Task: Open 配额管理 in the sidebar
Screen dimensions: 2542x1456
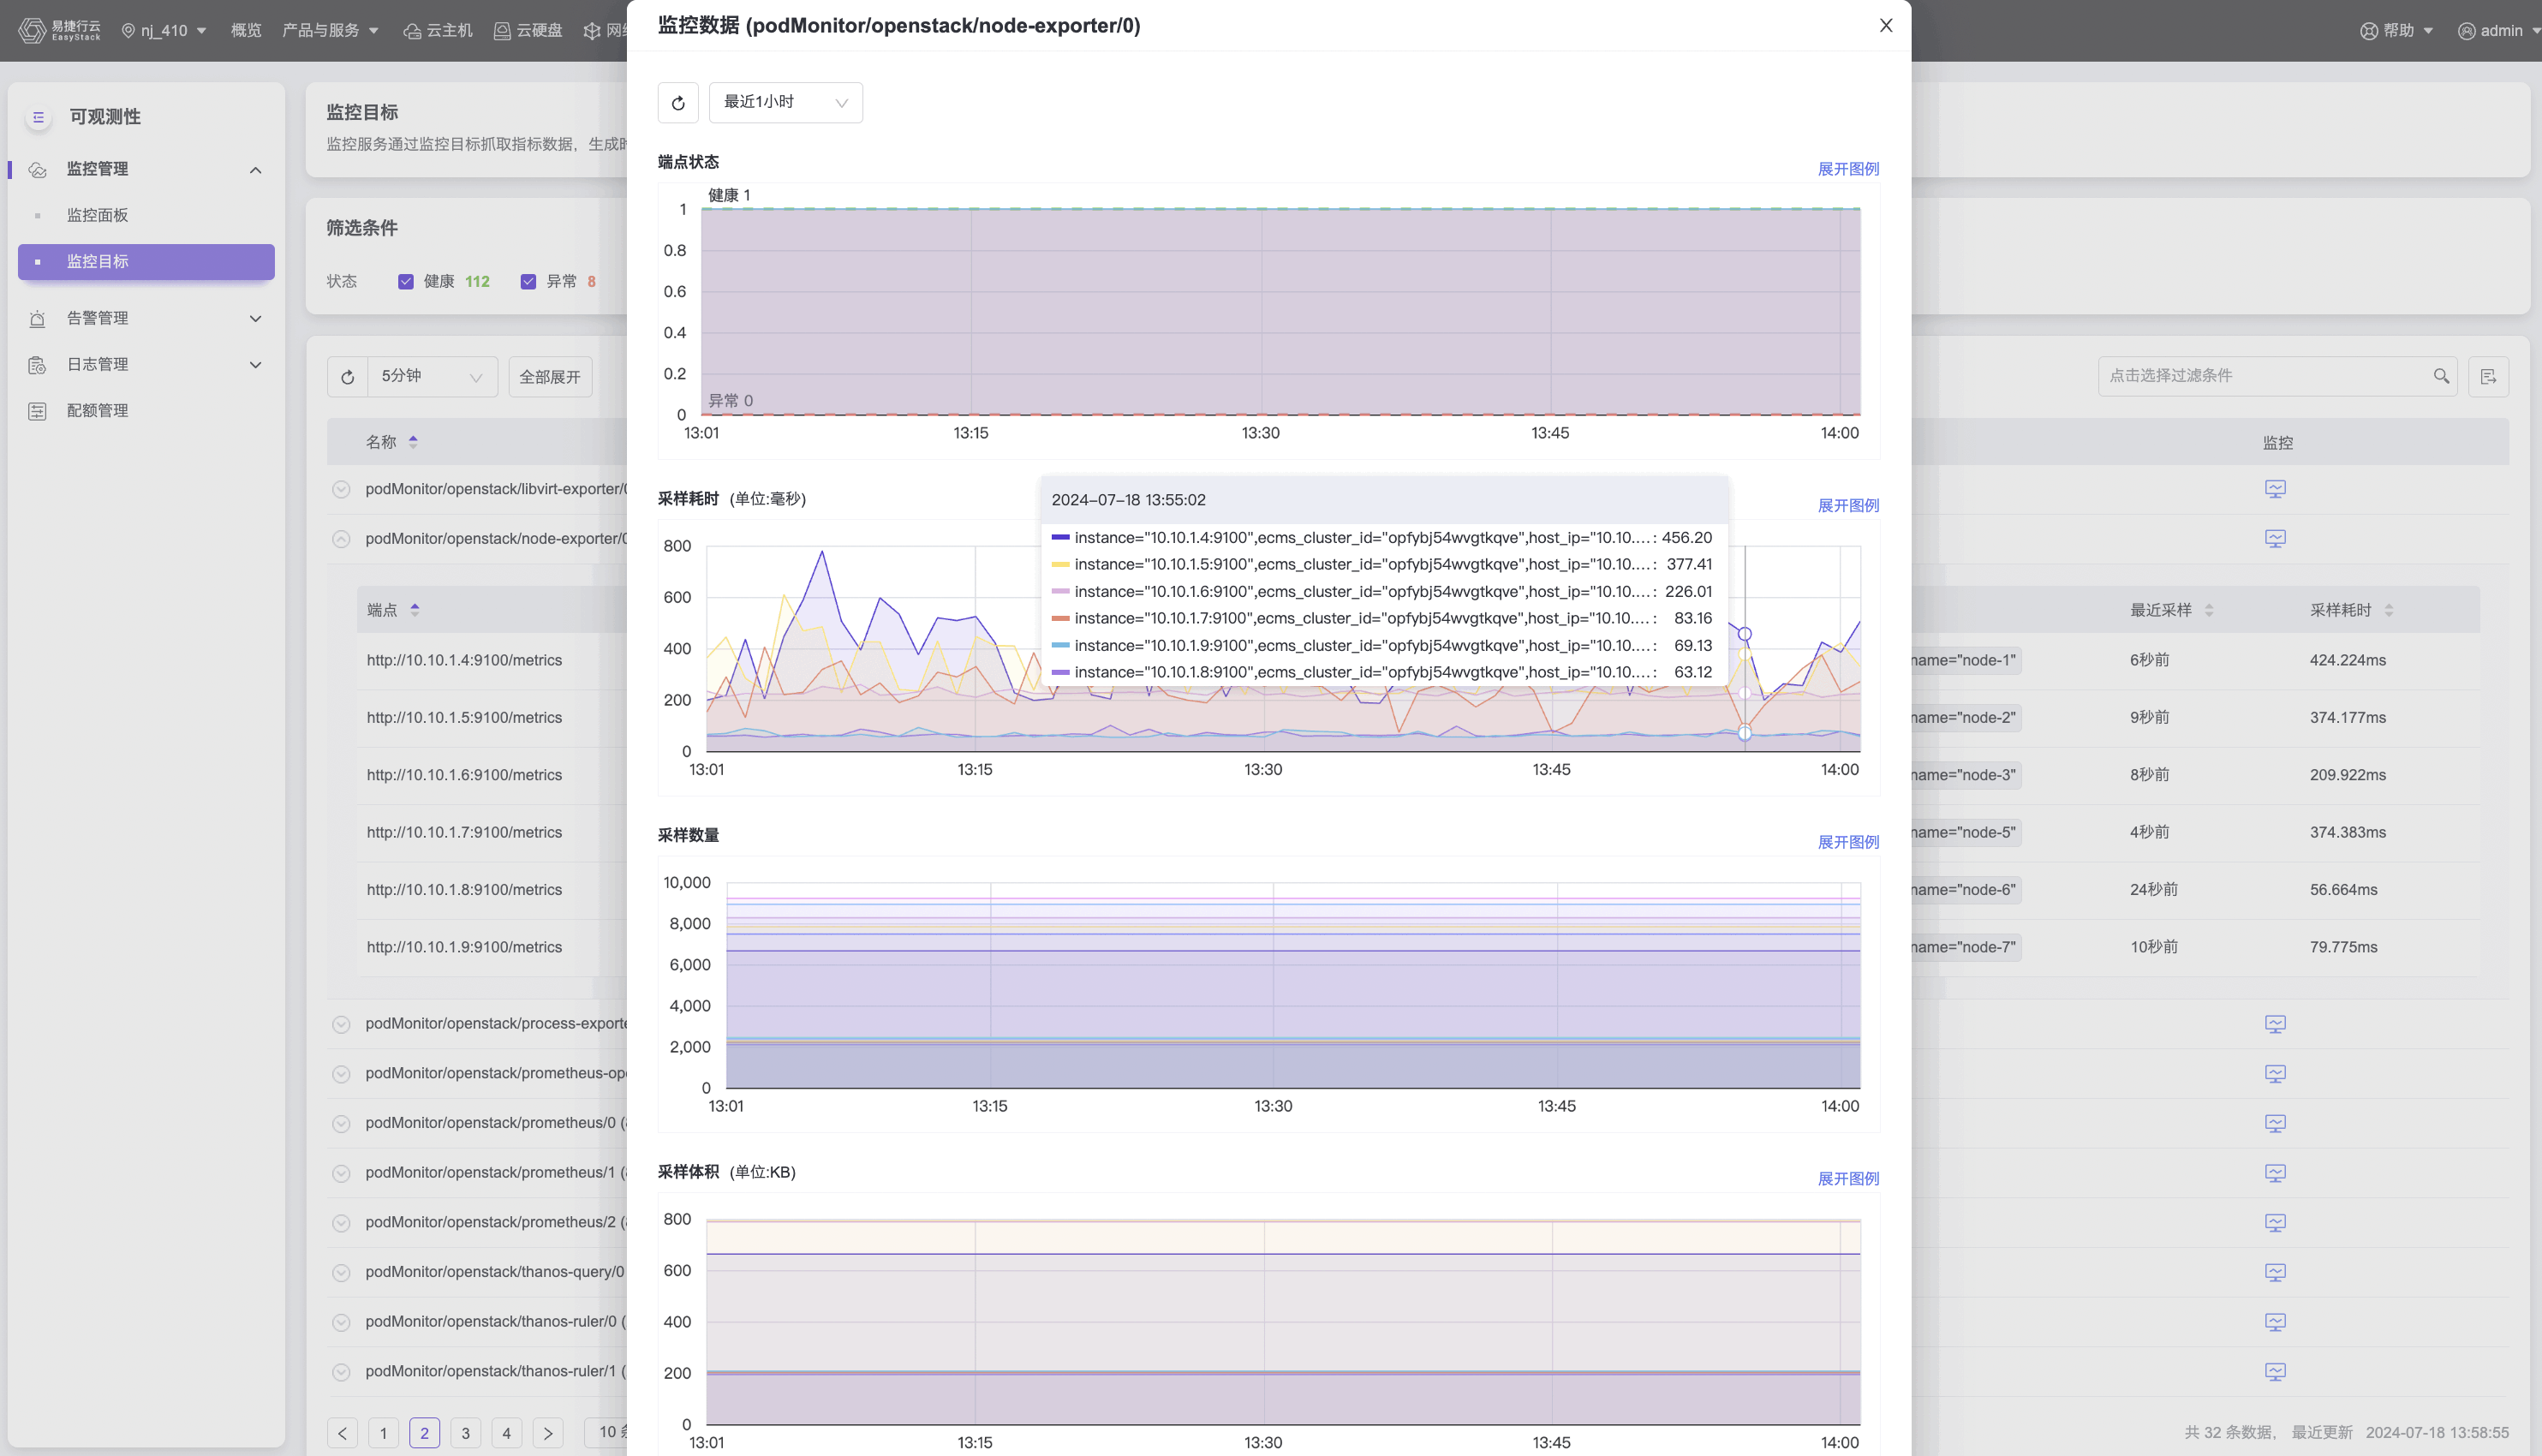Action: (x=97, y=411)
